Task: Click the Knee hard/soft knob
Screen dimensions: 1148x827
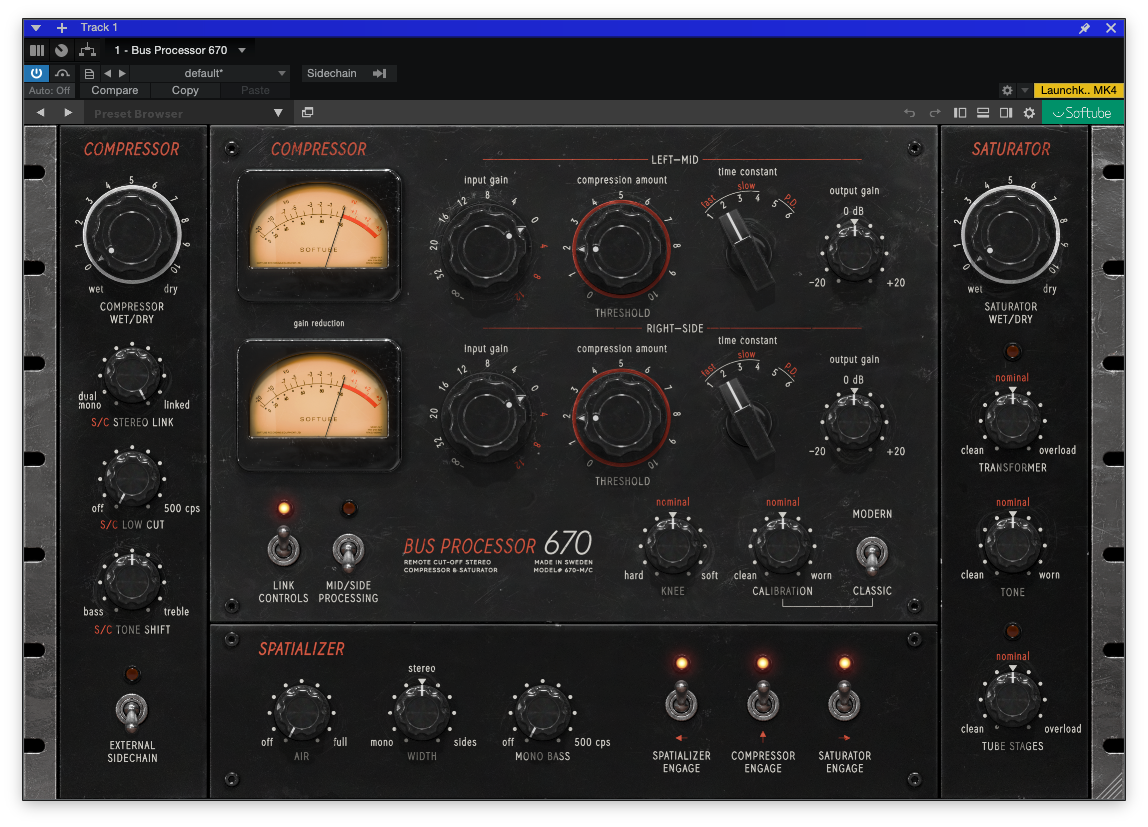Action: coord(673,546)
